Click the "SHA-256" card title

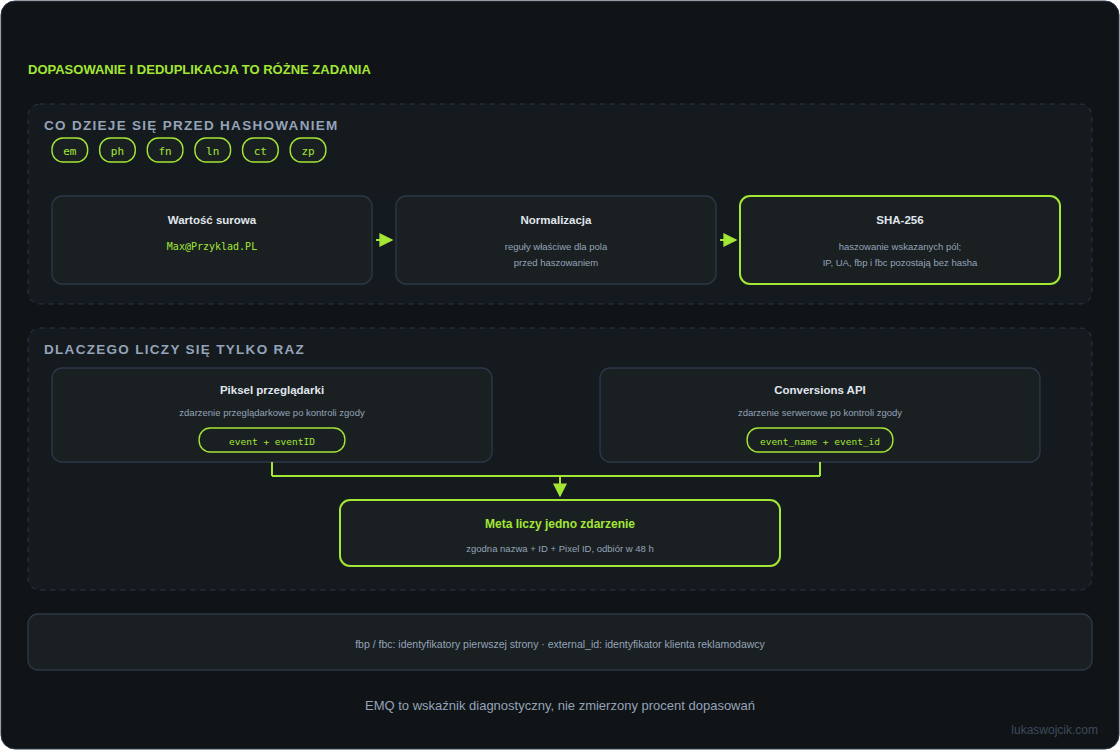pyautogui.click(x=900, y=220)
